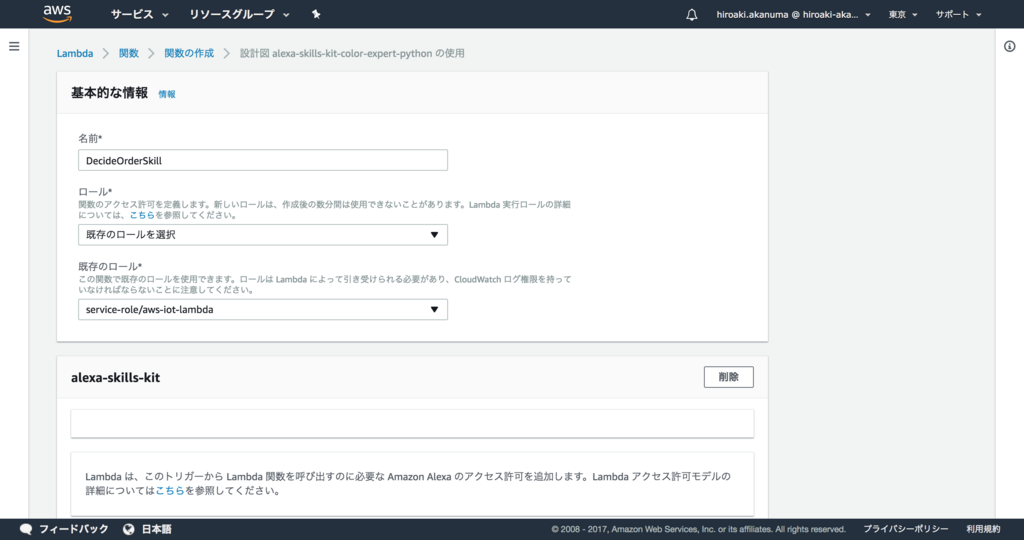This screenshot has height=540, width=1024.
Task: Open the リソースグループ menu
Action: pos(239,14)
